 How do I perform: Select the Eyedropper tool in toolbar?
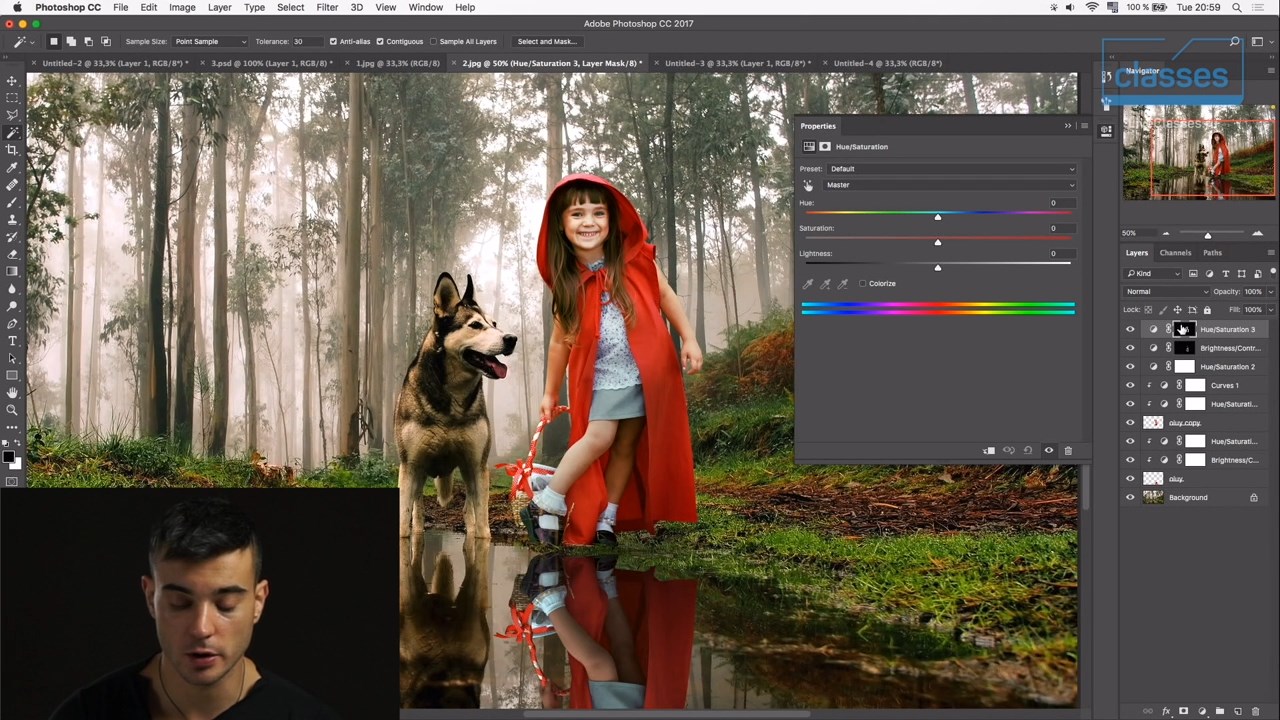pyautogui.click(x=12, y=167)
